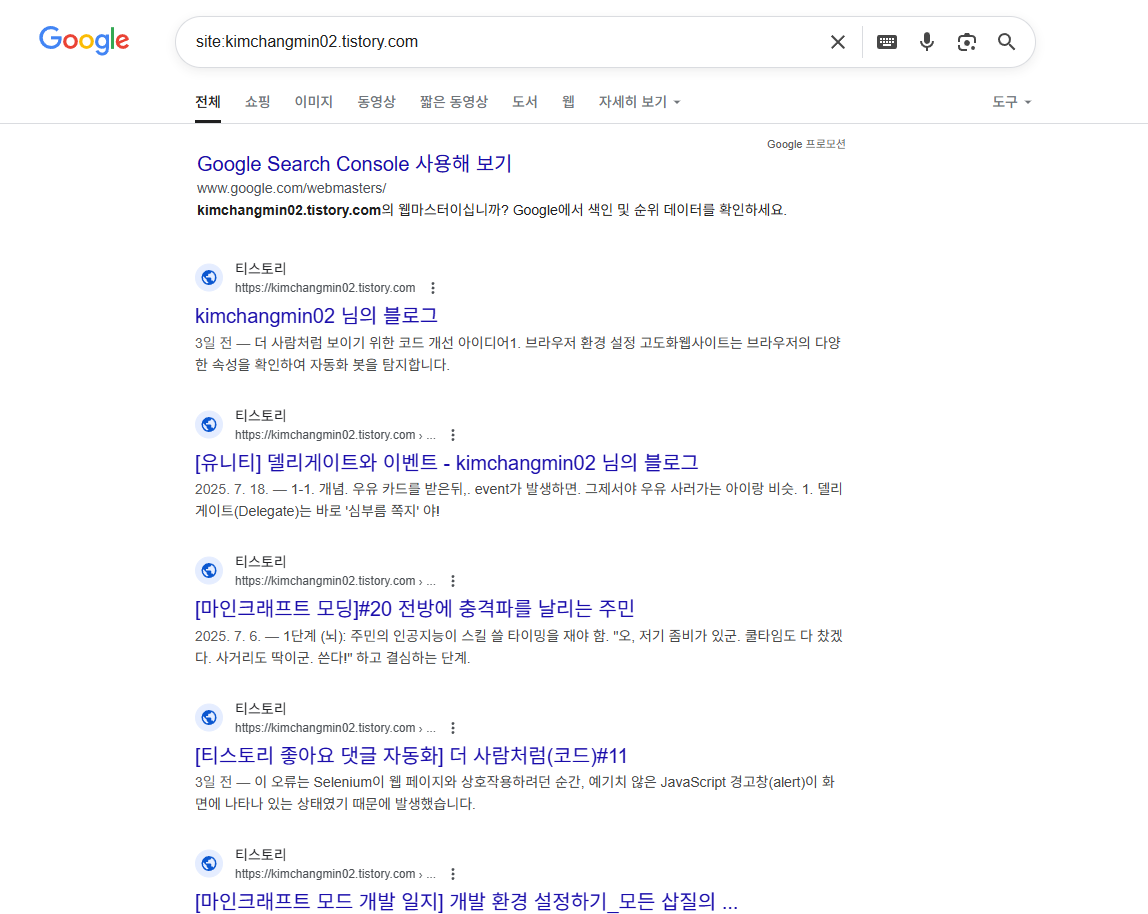Click the globe favicon of the 마인크래프트 모드 개발 일지 result

tap(209, 863)
